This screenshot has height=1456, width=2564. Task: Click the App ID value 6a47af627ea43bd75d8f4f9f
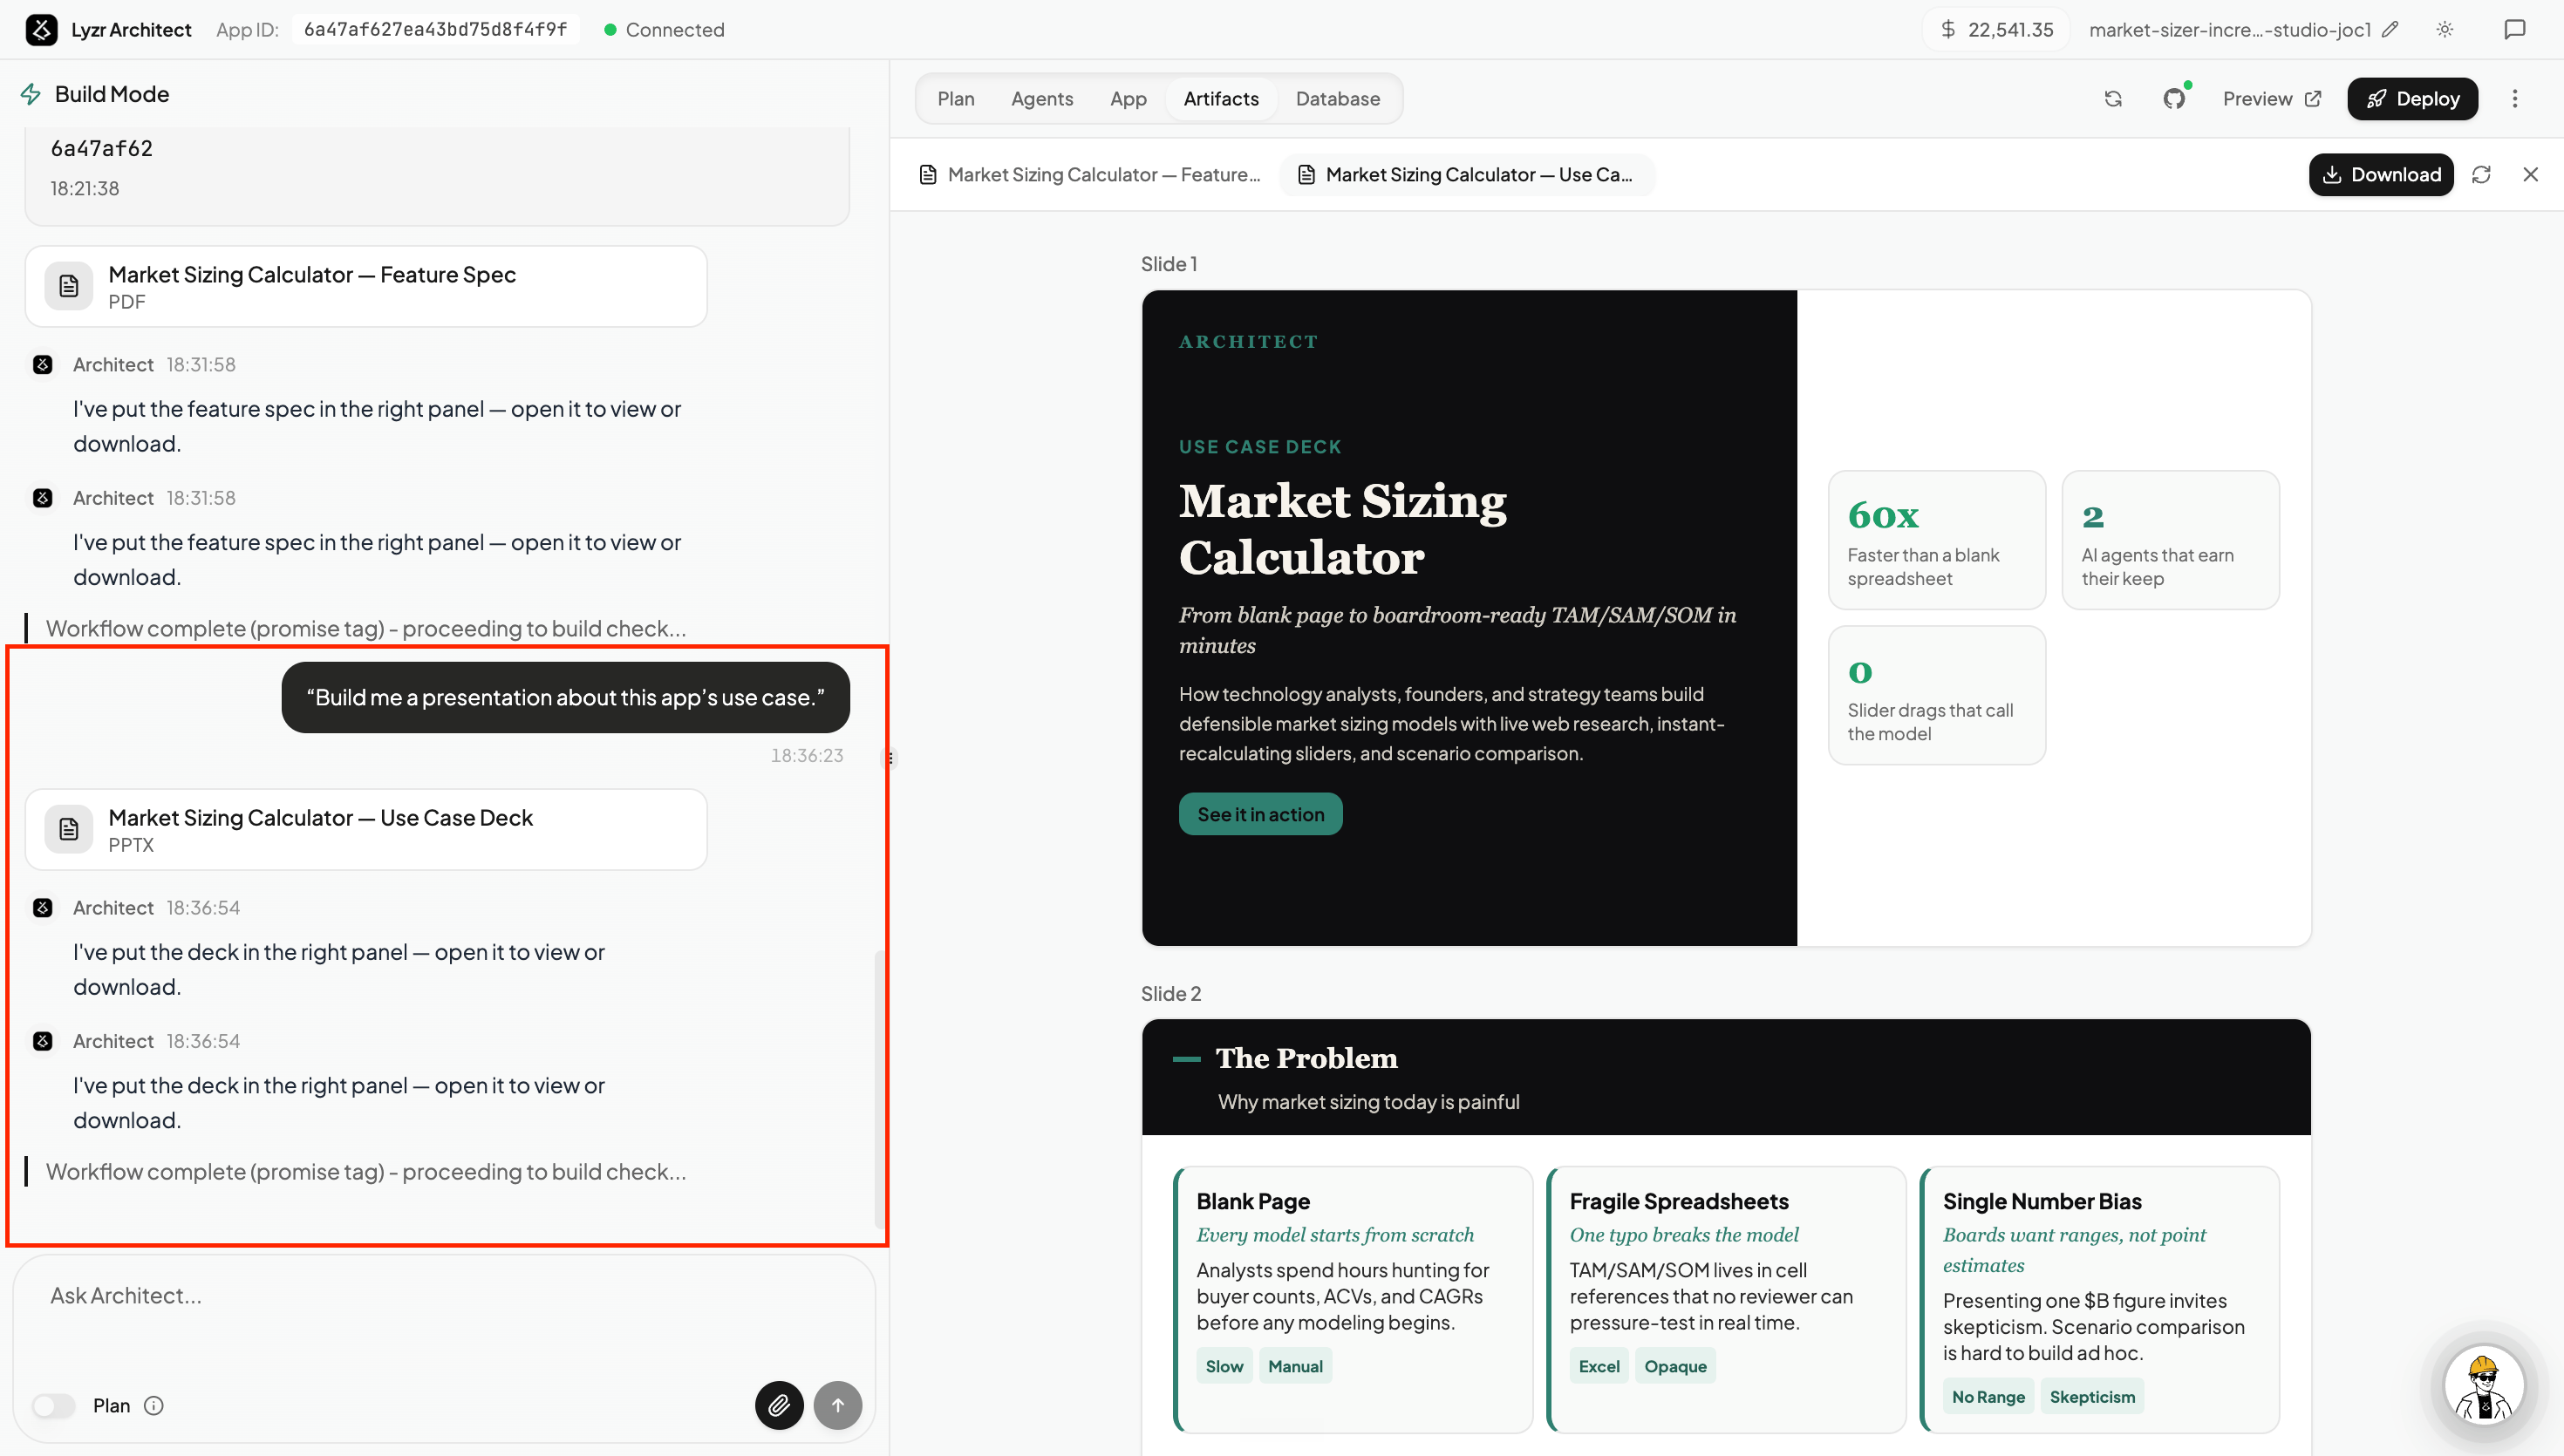click(435, 29)
